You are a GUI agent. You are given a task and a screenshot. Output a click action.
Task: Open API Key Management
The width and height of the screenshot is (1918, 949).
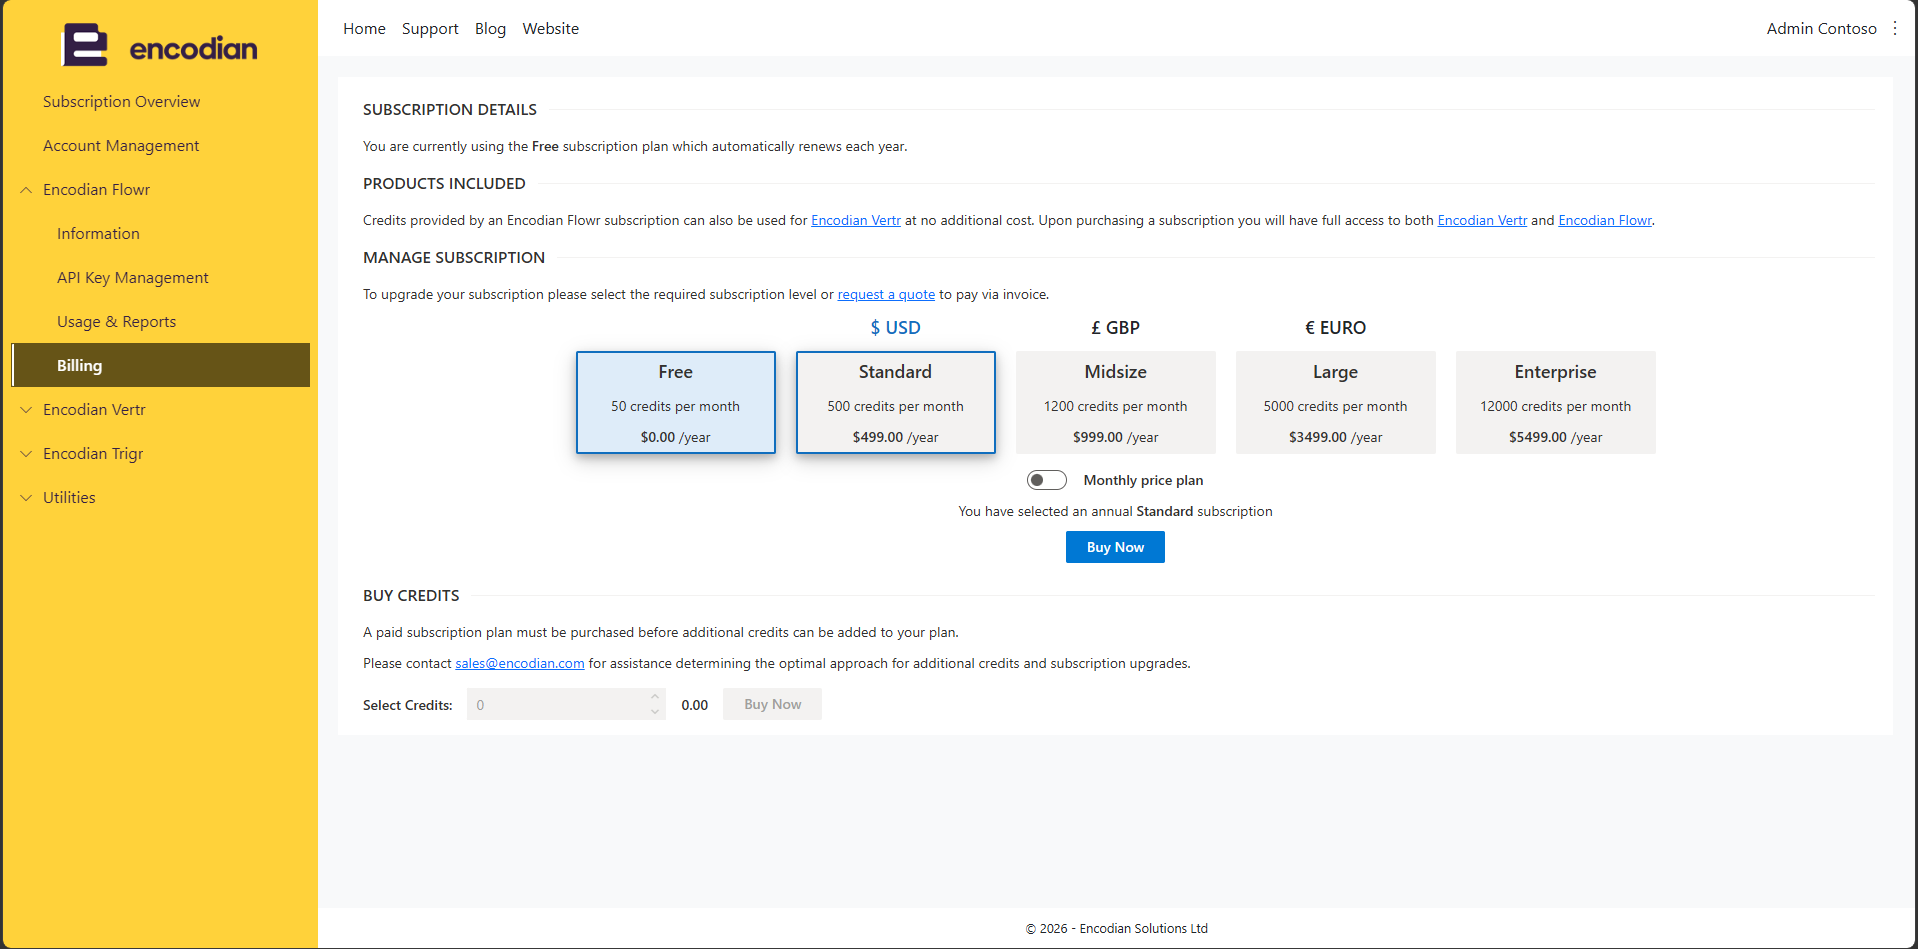pos(133,278)
